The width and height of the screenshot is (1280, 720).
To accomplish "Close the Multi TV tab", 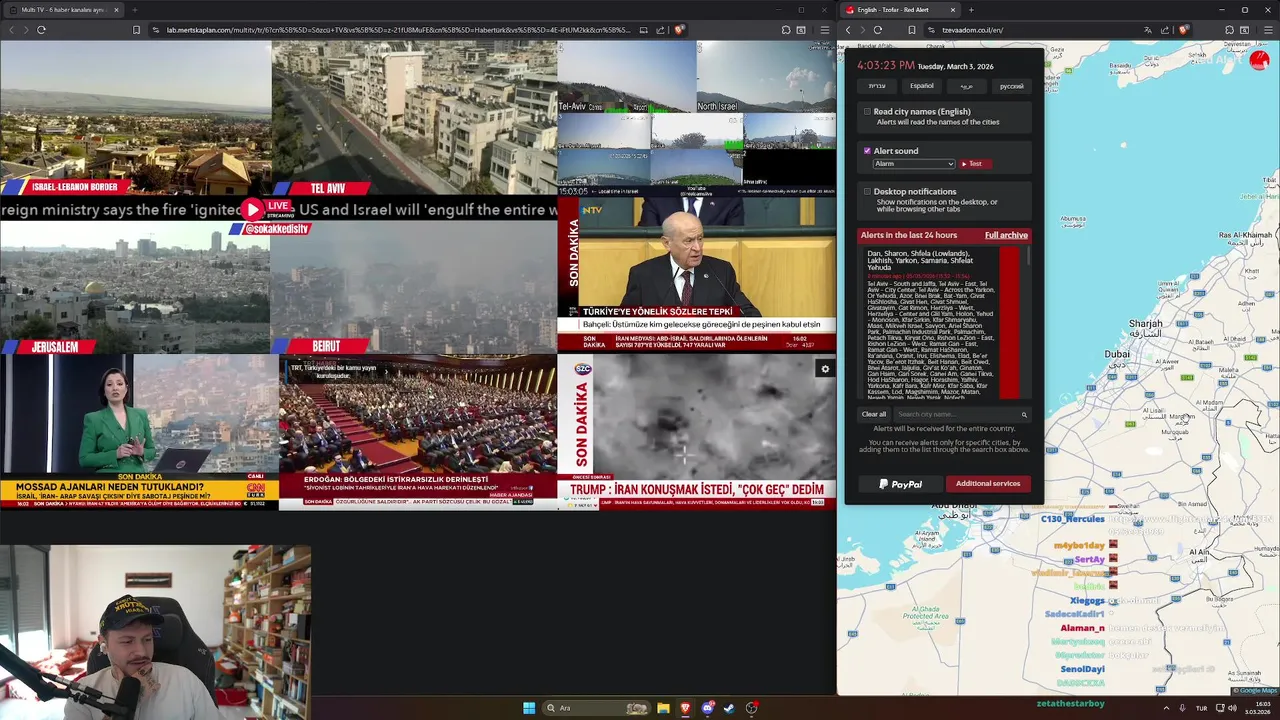I will 116,10.
